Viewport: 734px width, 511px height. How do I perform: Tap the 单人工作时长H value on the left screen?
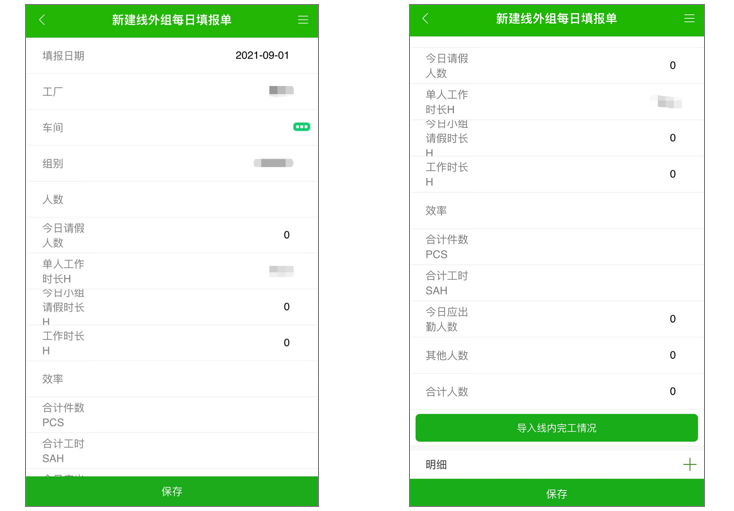[281, 271]
